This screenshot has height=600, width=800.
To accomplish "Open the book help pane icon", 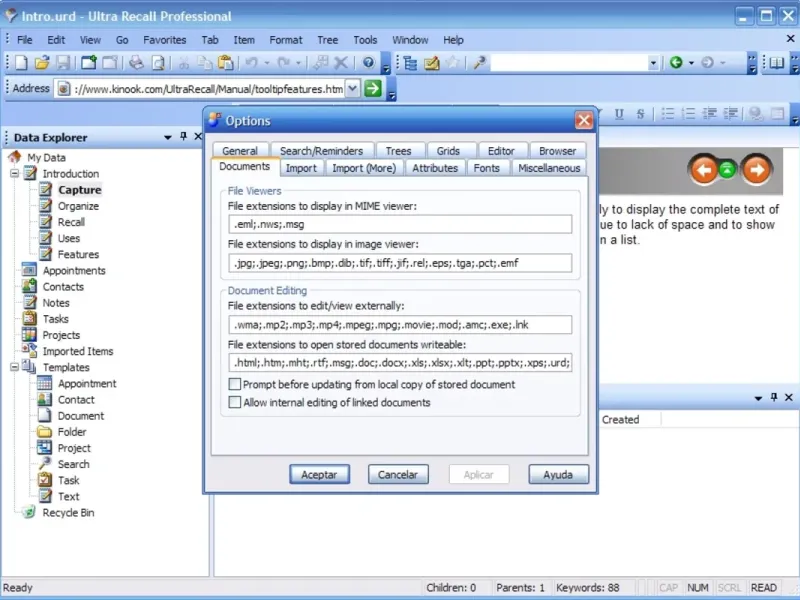I will [x=776, y=63].
